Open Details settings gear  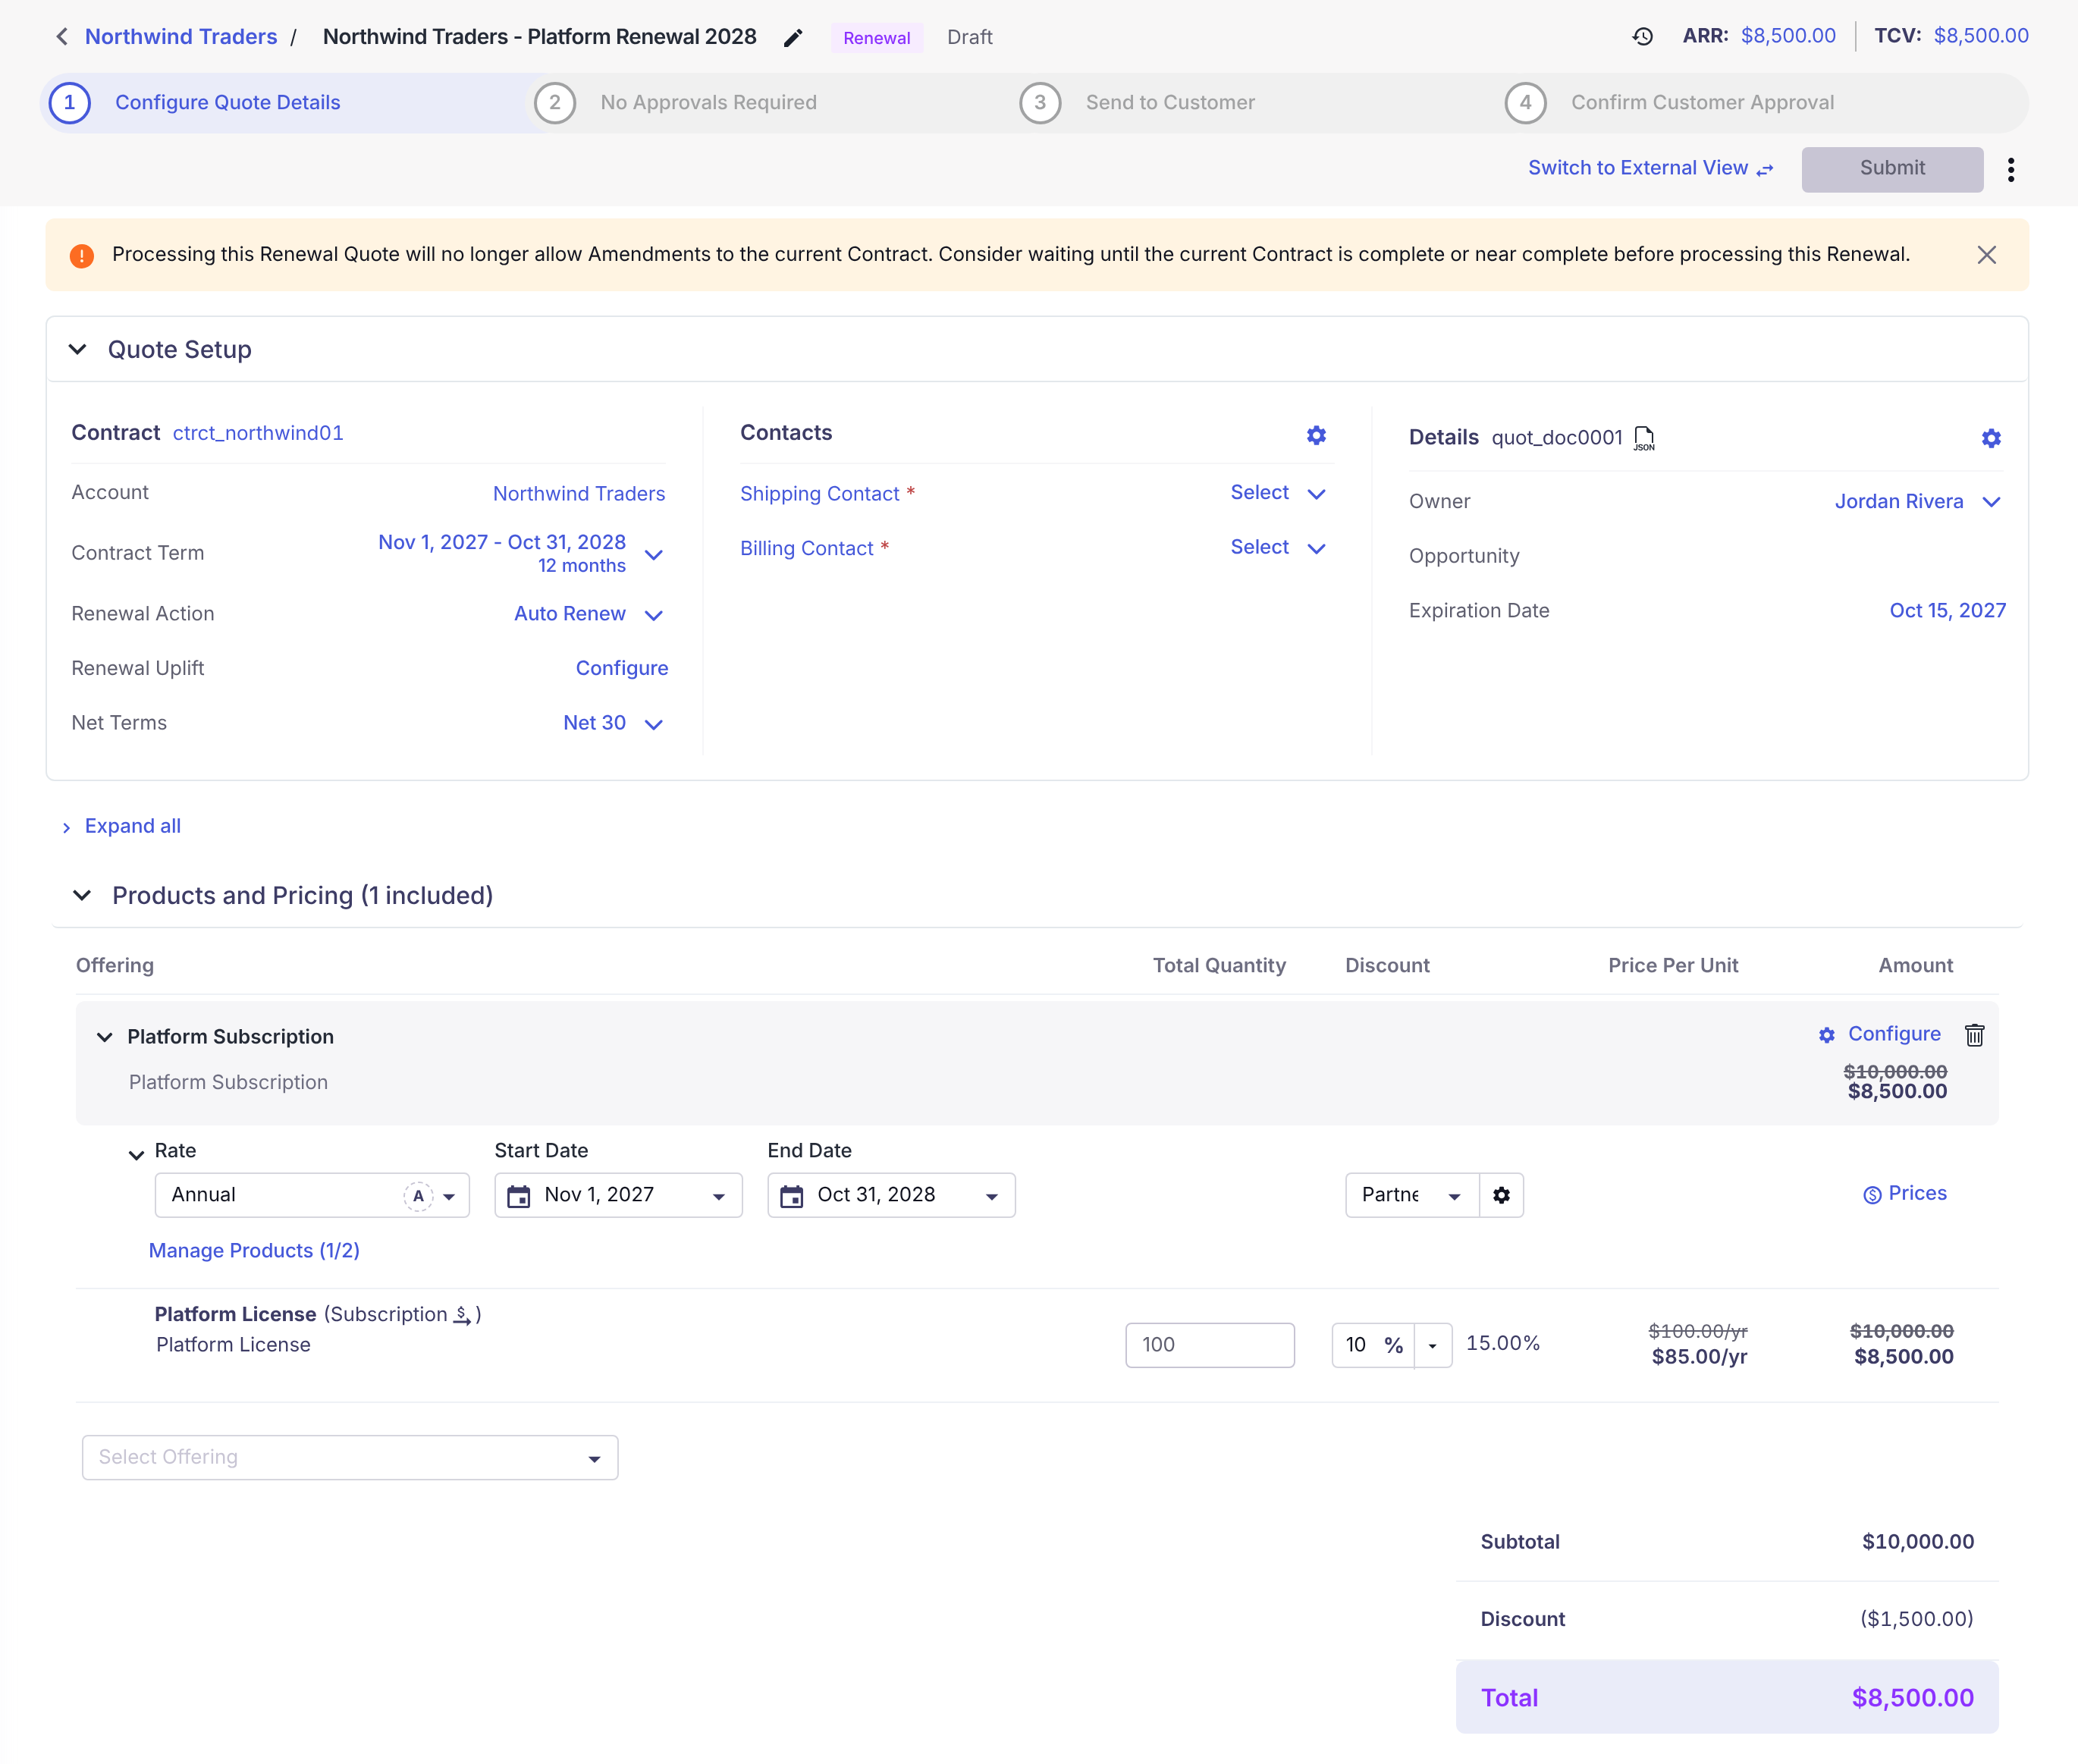tap(1991, 438)
